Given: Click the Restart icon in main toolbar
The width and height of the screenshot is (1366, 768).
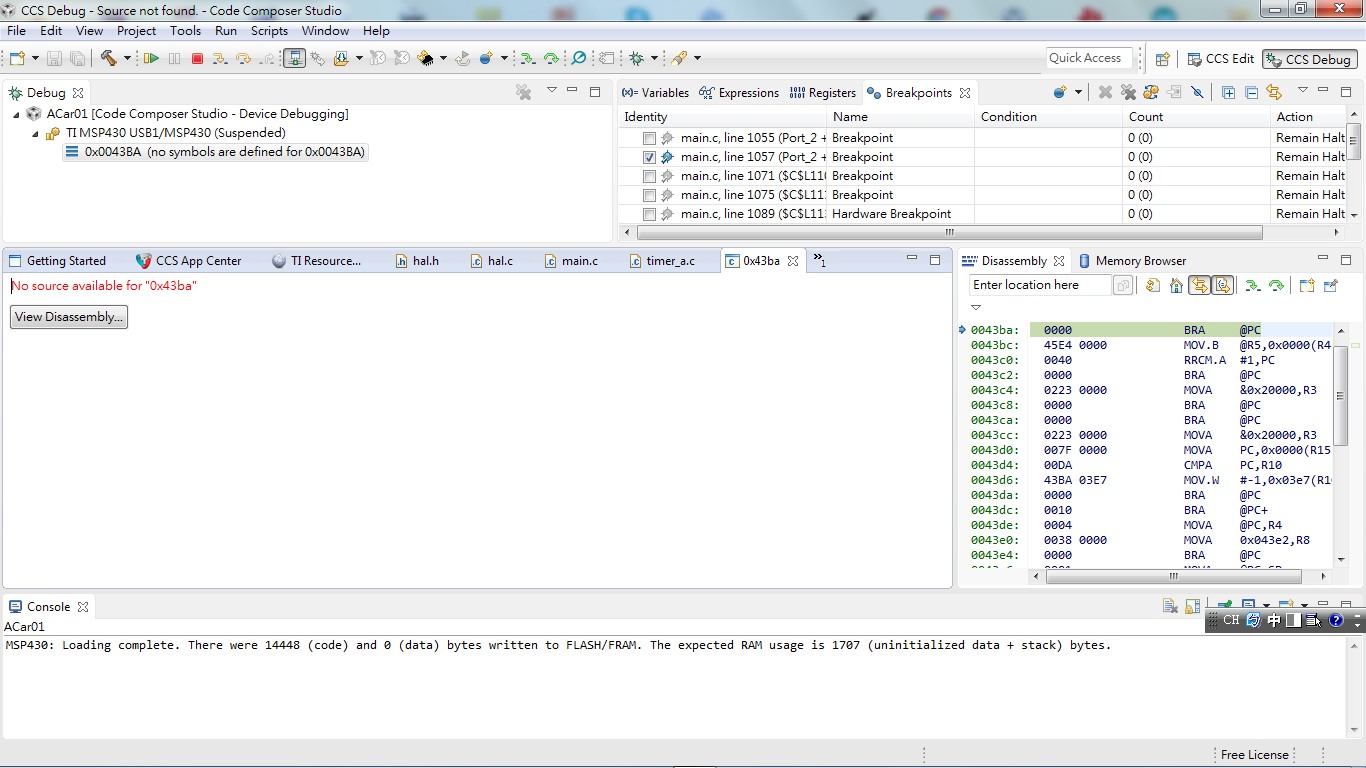Looking at the screenshot, I should click(463, 59).
